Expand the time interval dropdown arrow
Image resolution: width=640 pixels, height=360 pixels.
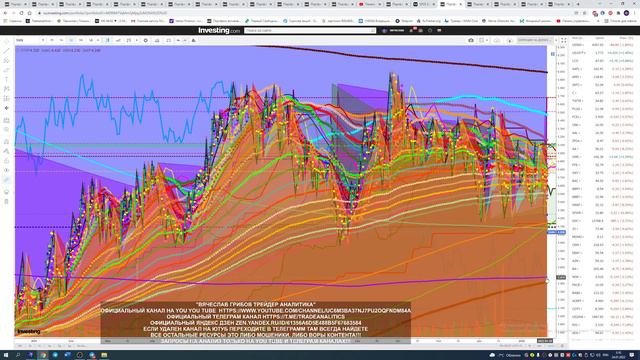pyautogui.click(x=98, y=40)
